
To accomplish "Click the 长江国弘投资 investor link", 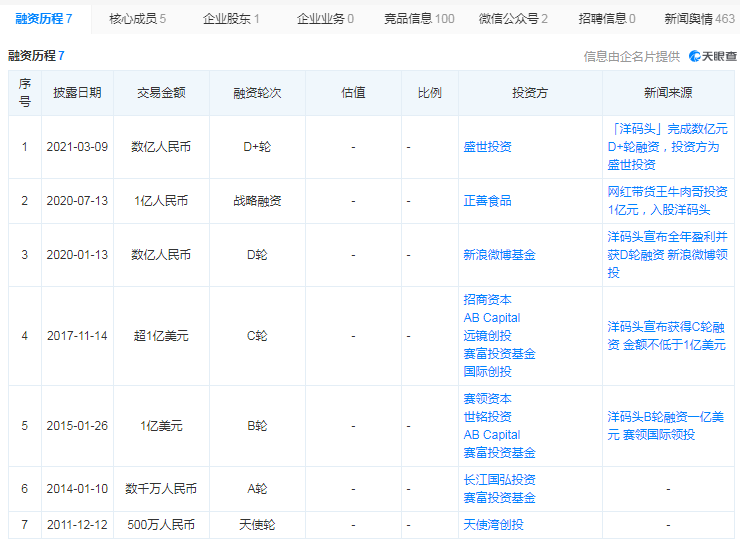I will point(499,480).
